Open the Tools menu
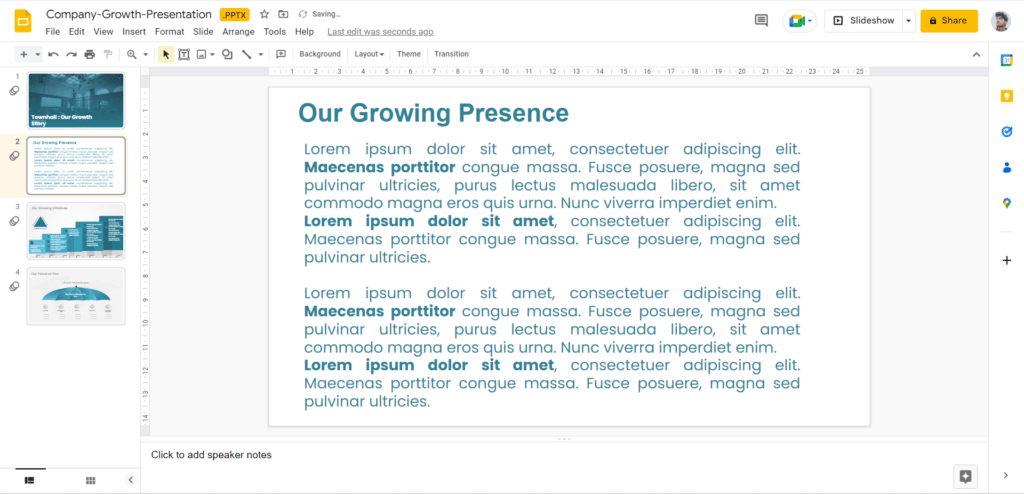 275,31
